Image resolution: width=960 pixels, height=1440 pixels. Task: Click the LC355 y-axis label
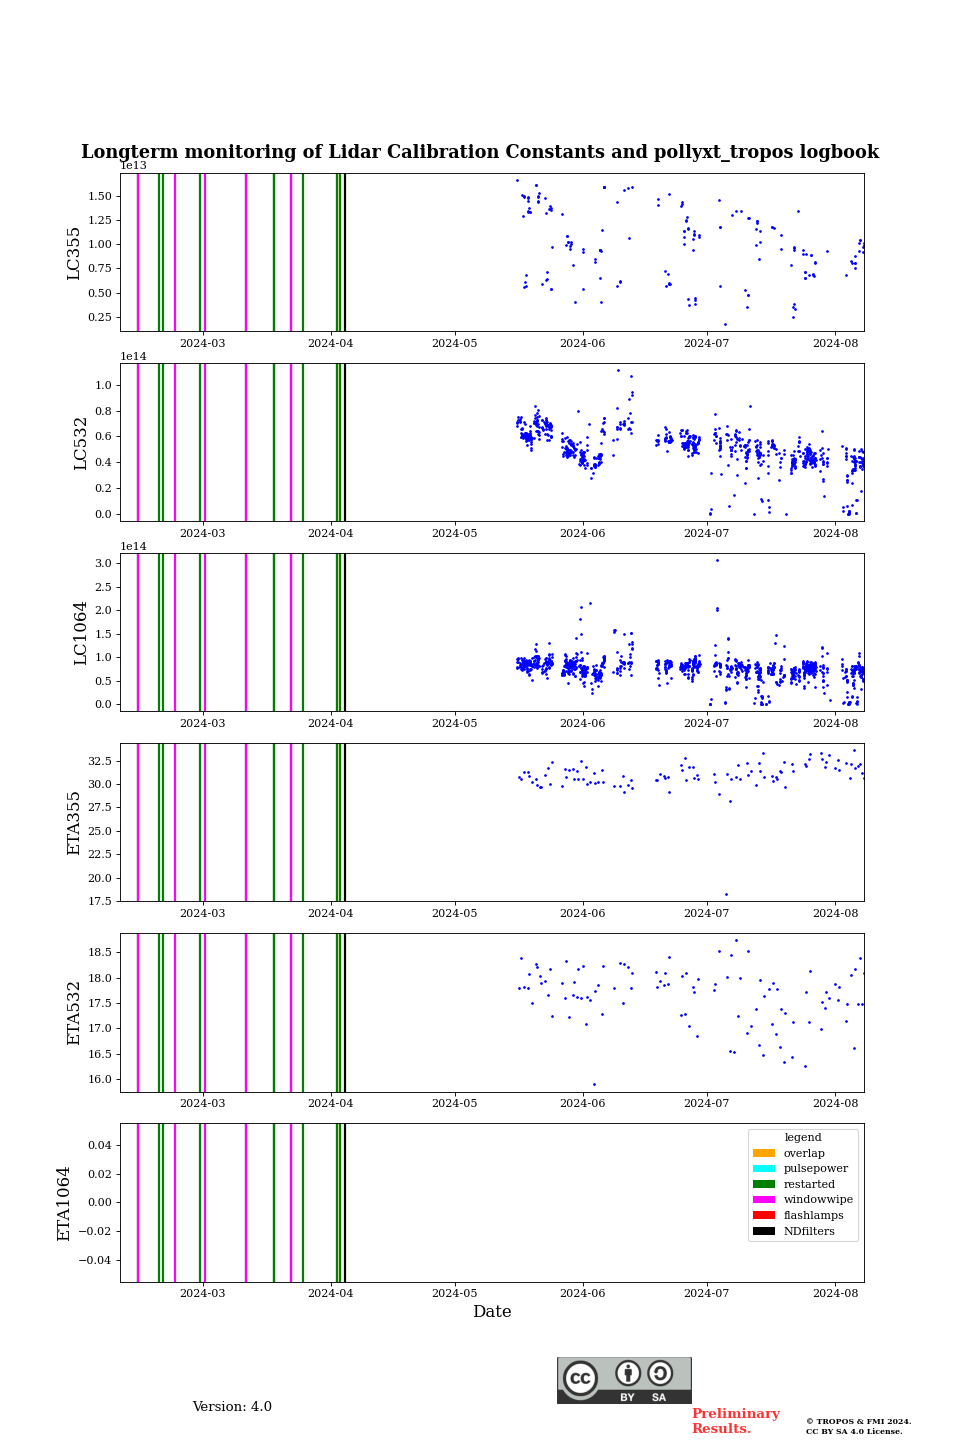(x=74, y=253)
